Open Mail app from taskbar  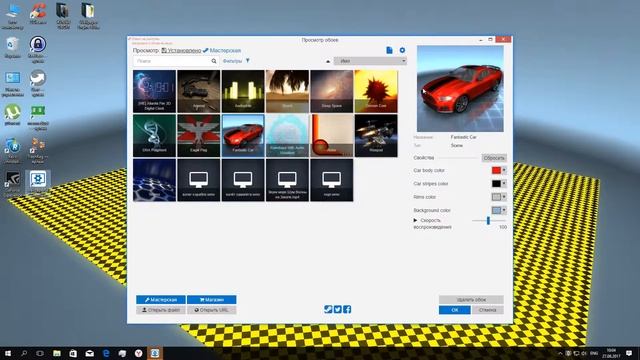pos(89,353)
